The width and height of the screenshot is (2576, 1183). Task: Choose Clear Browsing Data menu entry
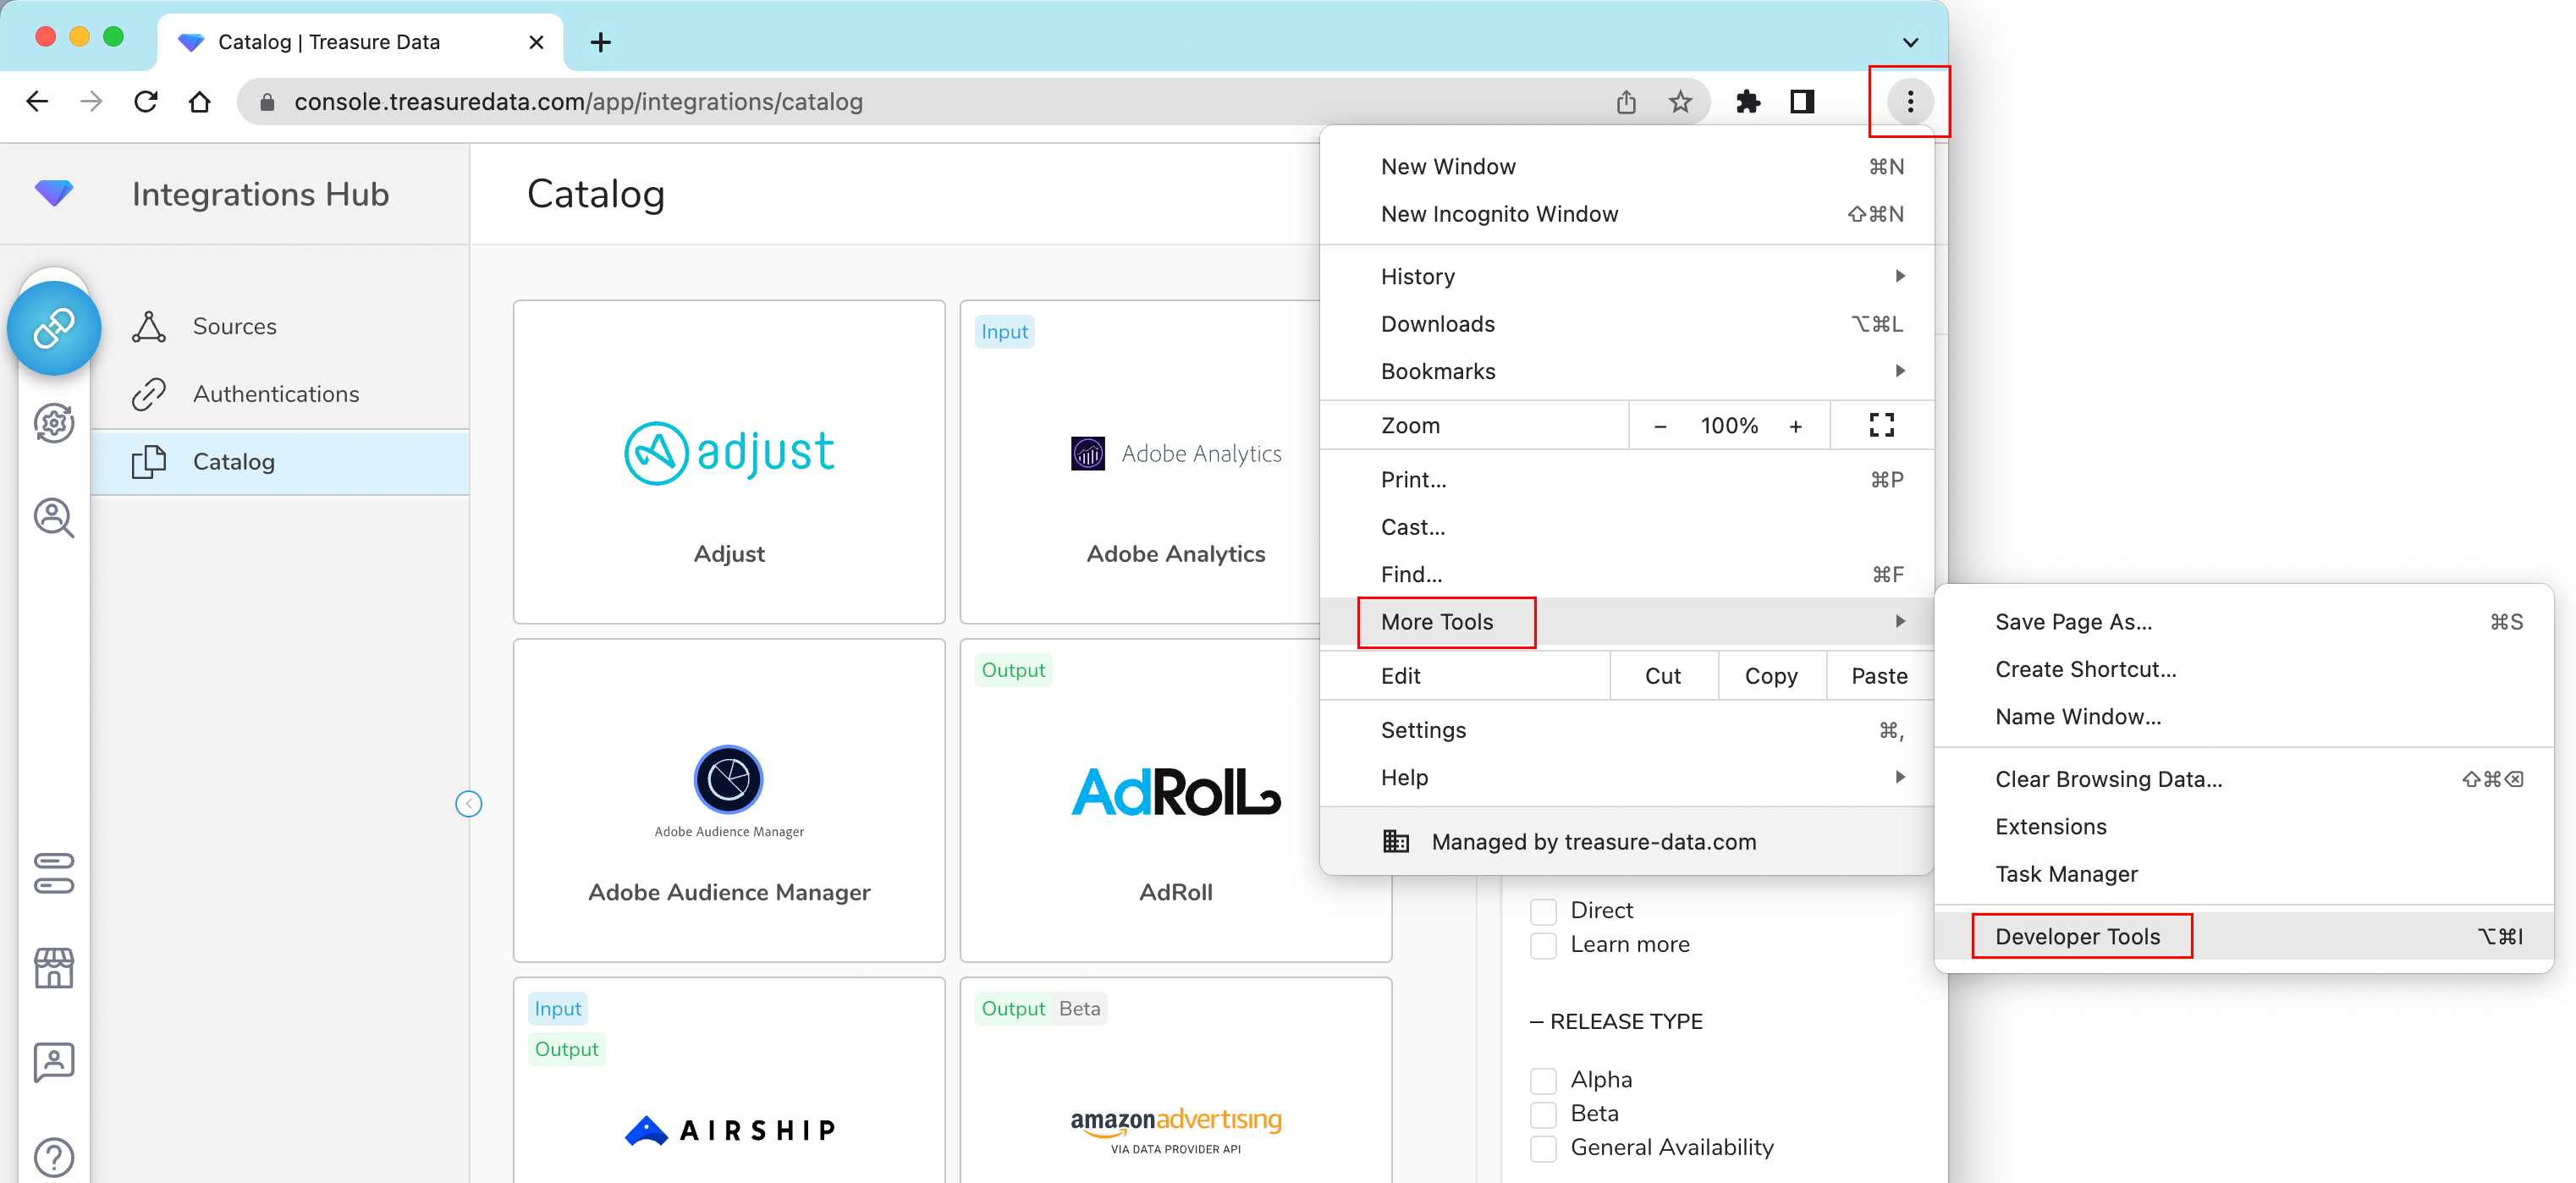2108,779
